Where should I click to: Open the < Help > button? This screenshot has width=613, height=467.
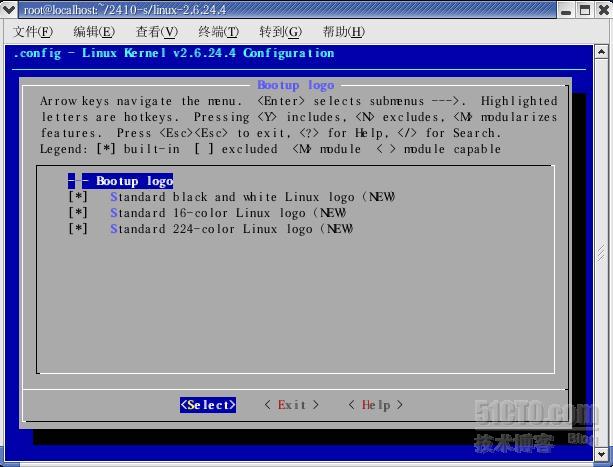point(375,405)
